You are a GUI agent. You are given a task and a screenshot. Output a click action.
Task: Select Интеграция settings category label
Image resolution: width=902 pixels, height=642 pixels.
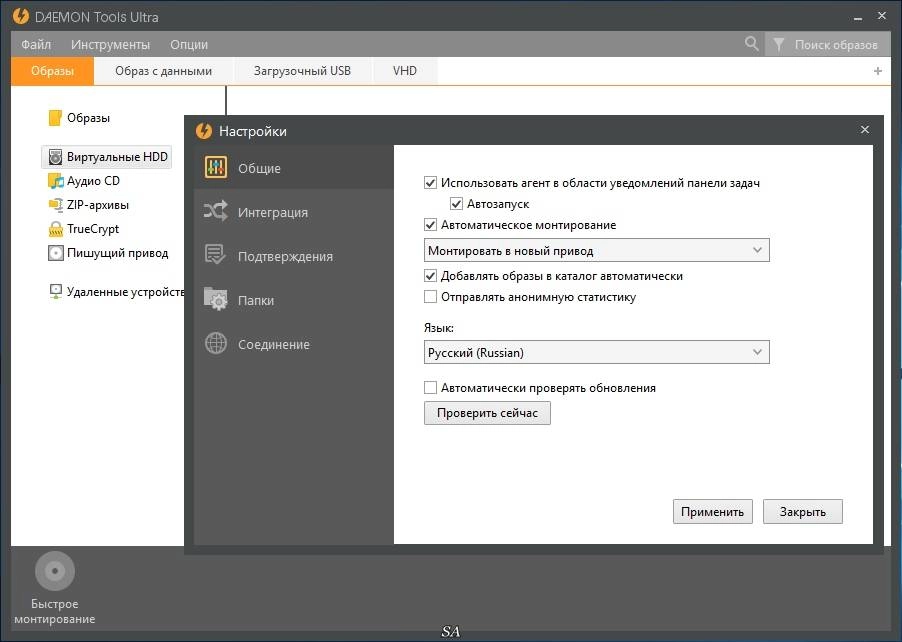pos(273,212)
